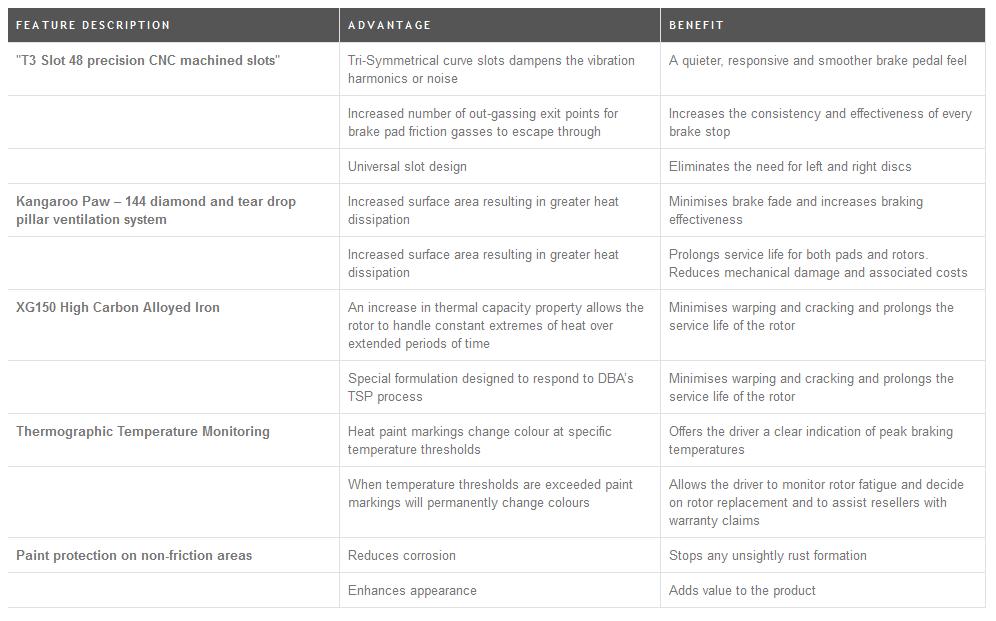Click the Eliminates need for left and right discs text
This screenshot has height=621, width=996.
(790, 167)
